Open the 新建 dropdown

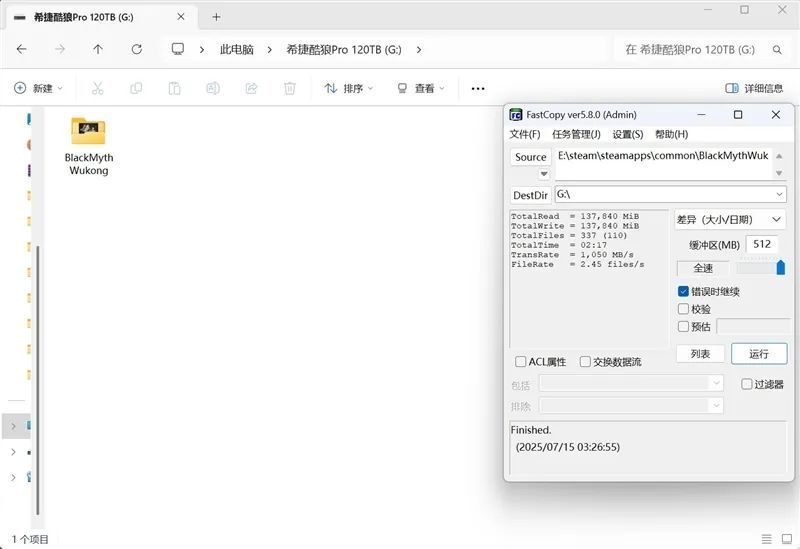pyautogui.click(x=38, y=88)
